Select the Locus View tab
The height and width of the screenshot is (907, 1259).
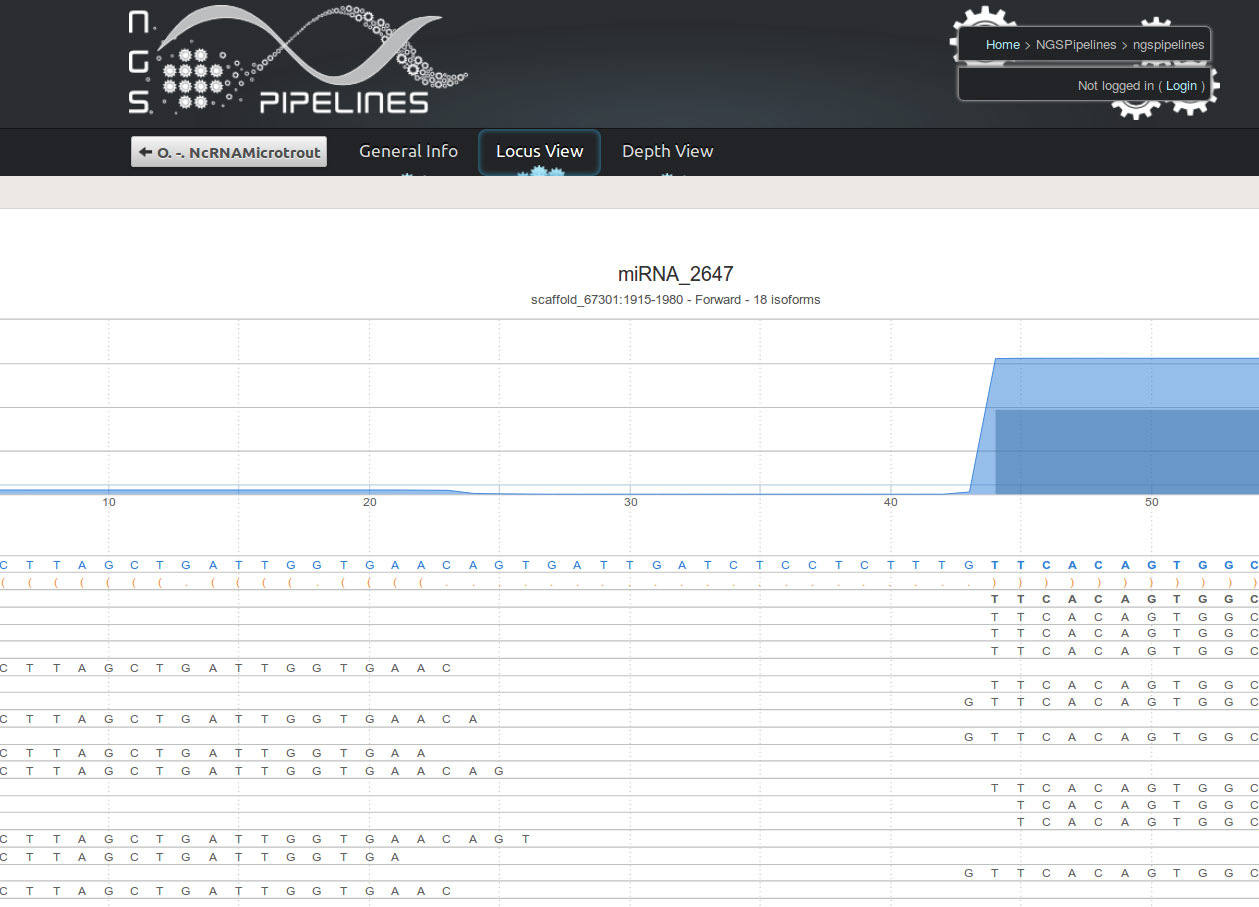pos(539,152)
